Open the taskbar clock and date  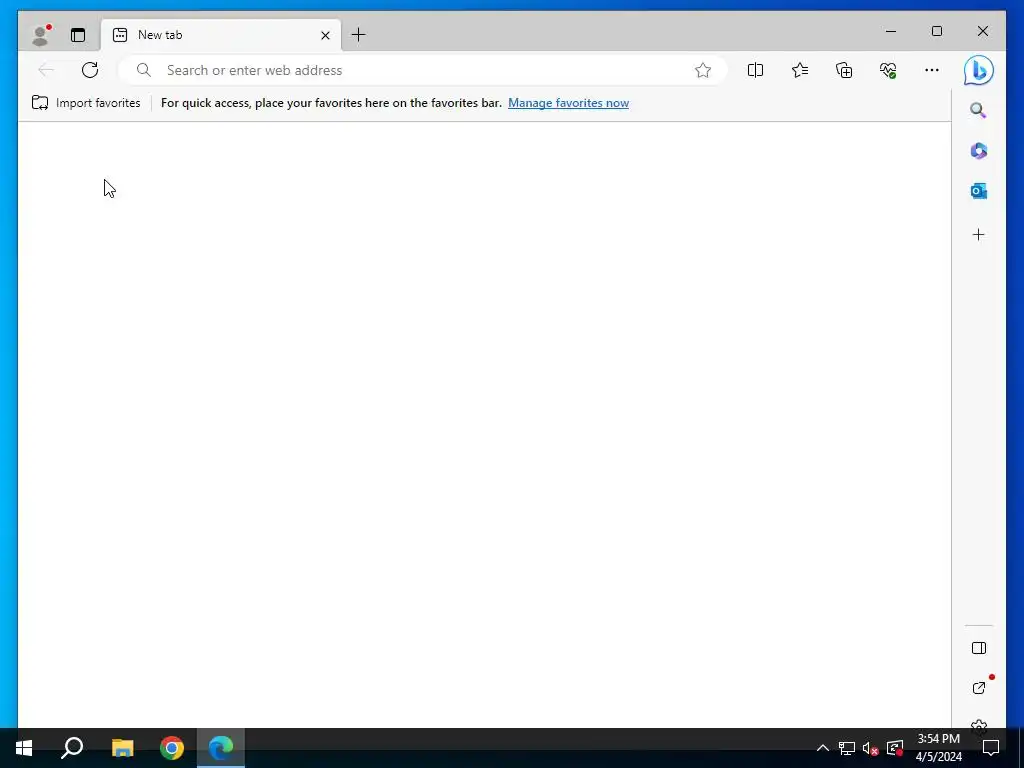click(938, 748)
